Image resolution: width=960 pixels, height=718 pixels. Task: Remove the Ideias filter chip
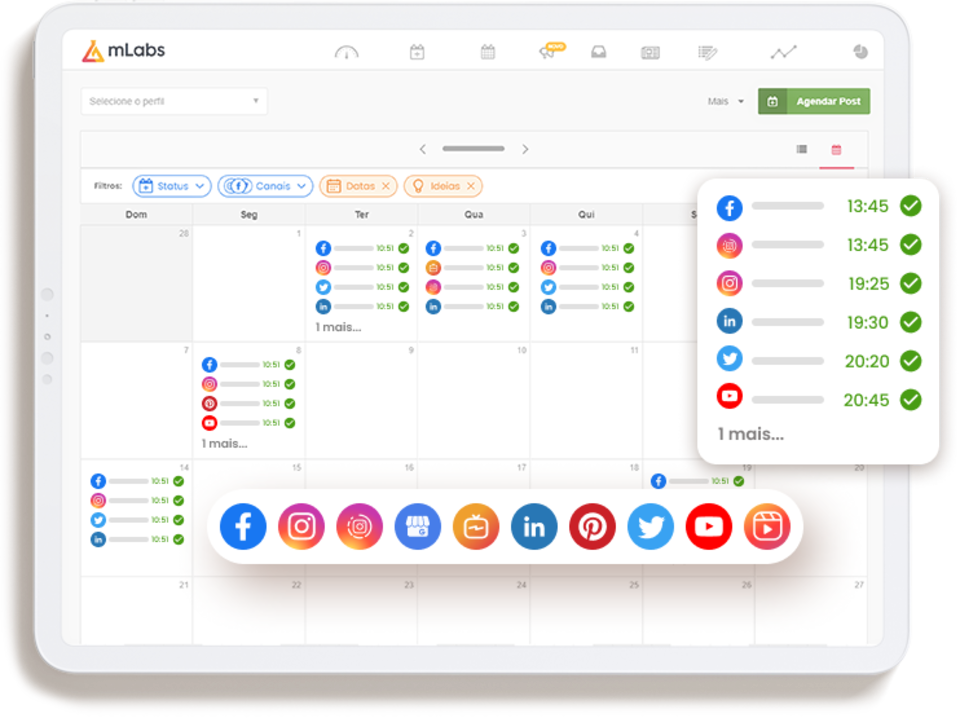tap(470, 186)
